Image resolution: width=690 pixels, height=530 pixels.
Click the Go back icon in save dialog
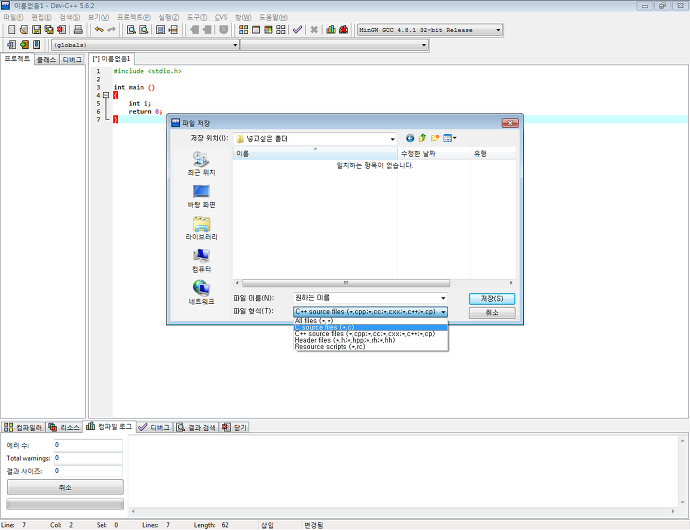tap(410, 138)
